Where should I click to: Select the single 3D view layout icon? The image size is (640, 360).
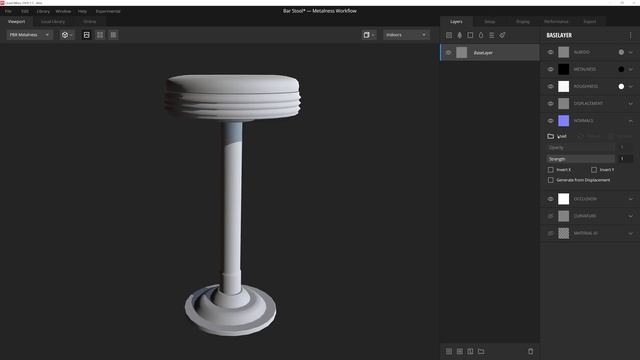[87, 35]
